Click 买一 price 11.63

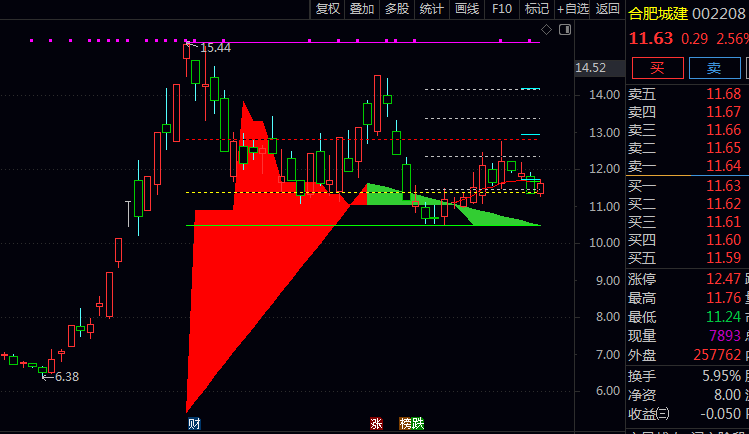point(724,186)
